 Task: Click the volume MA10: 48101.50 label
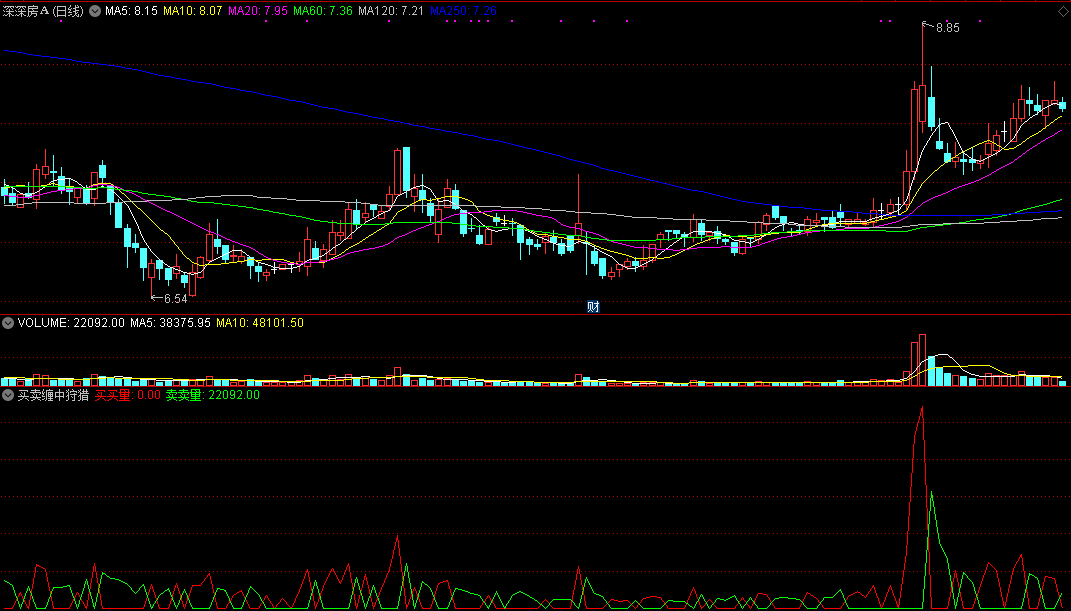point(260,323)
